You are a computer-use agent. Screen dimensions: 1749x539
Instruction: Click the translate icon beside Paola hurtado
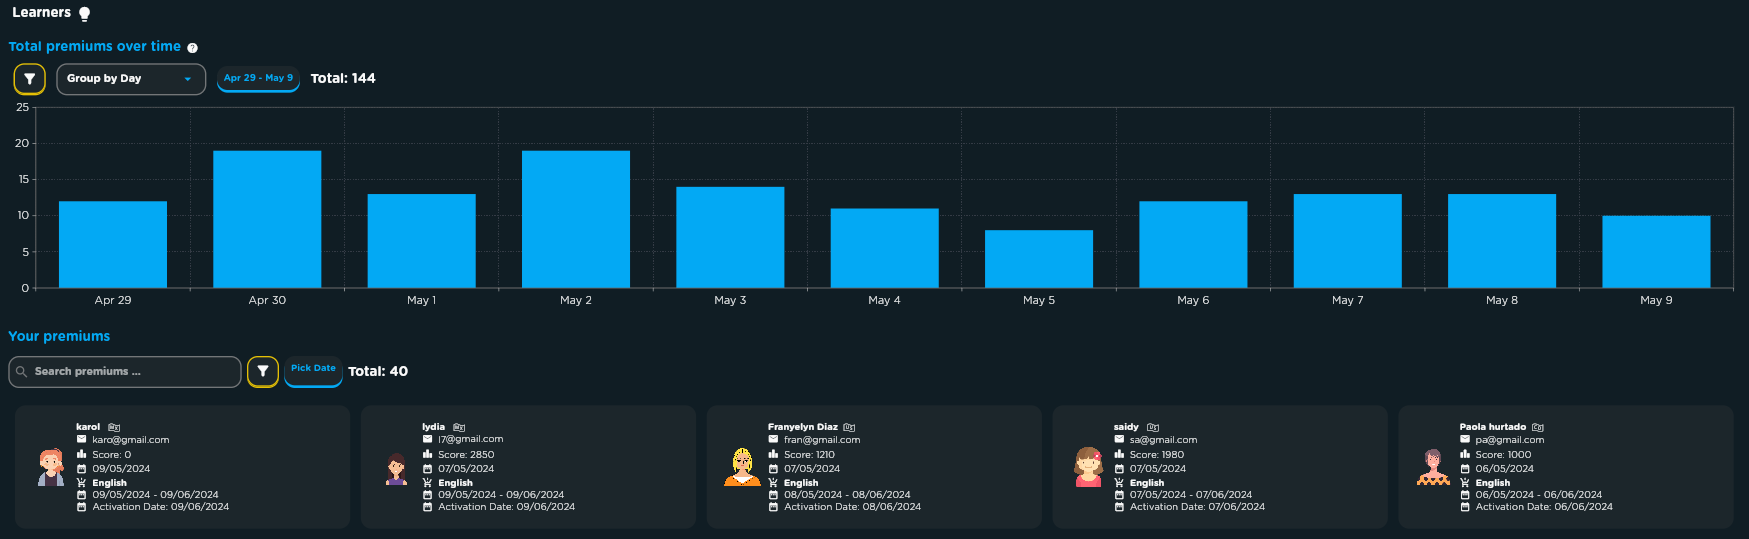point(1538,427)
